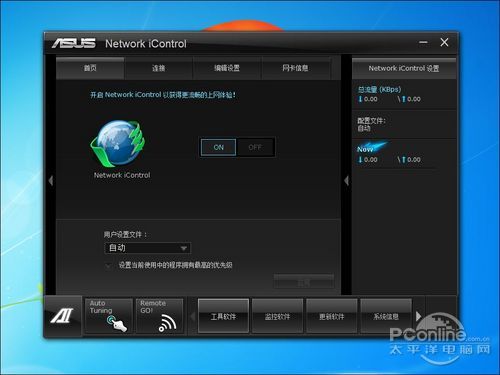Open the 编辑设置 tab

click(227, 68)
